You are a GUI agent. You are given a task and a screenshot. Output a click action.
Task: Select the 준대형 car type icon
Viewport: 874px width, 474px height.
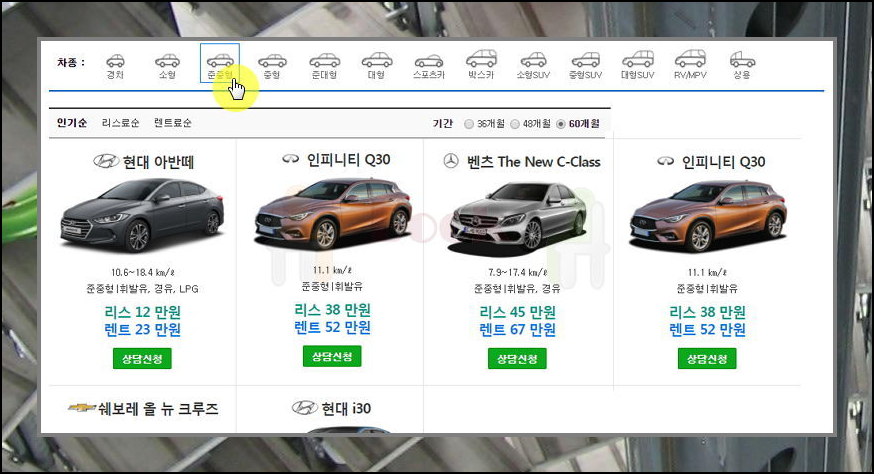(x=324, y=60)
